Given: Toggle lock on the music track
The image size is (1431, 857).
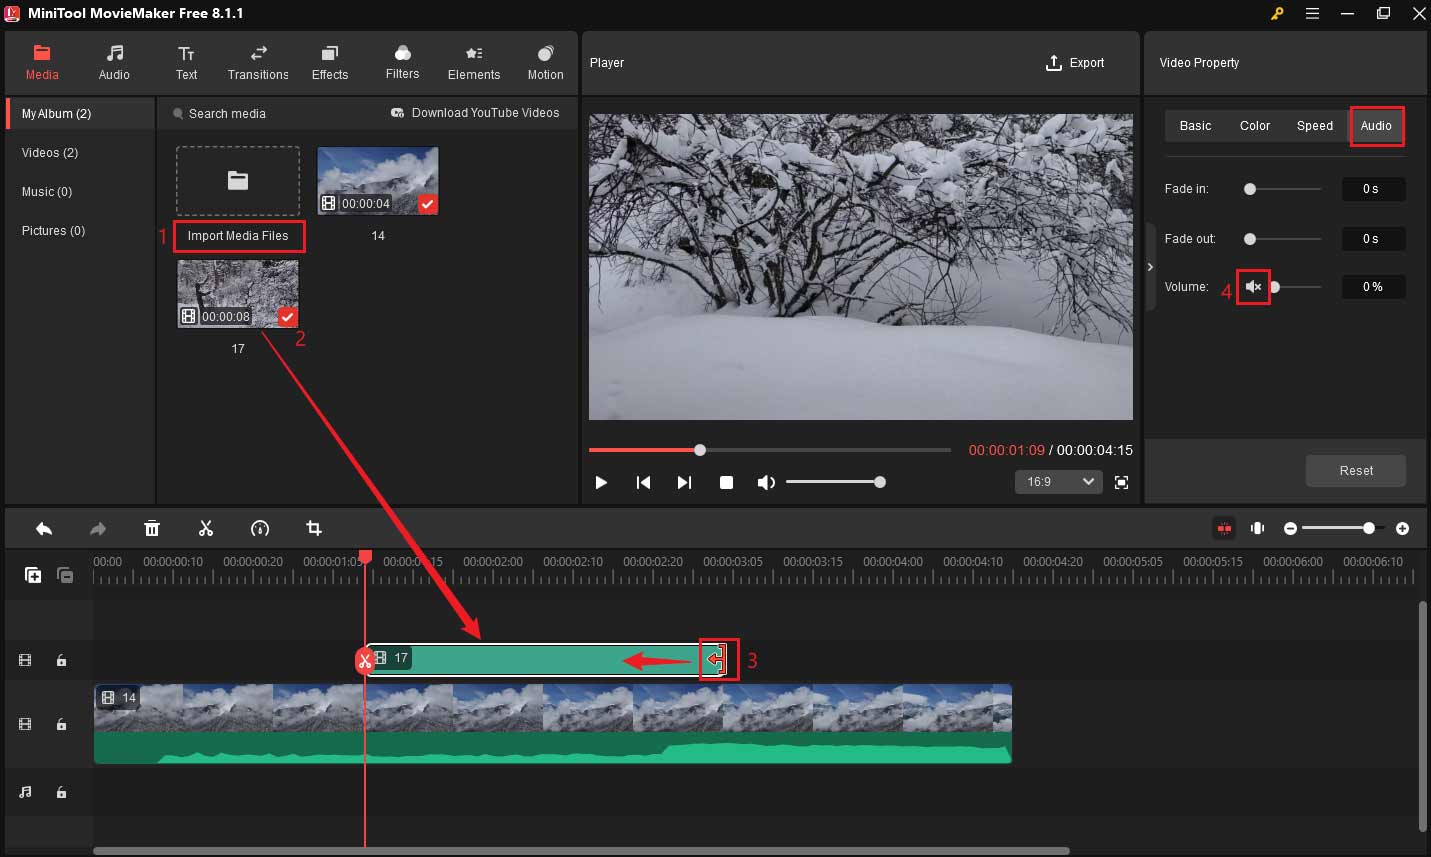Looking at the screenshot, I should coord(61,792).
